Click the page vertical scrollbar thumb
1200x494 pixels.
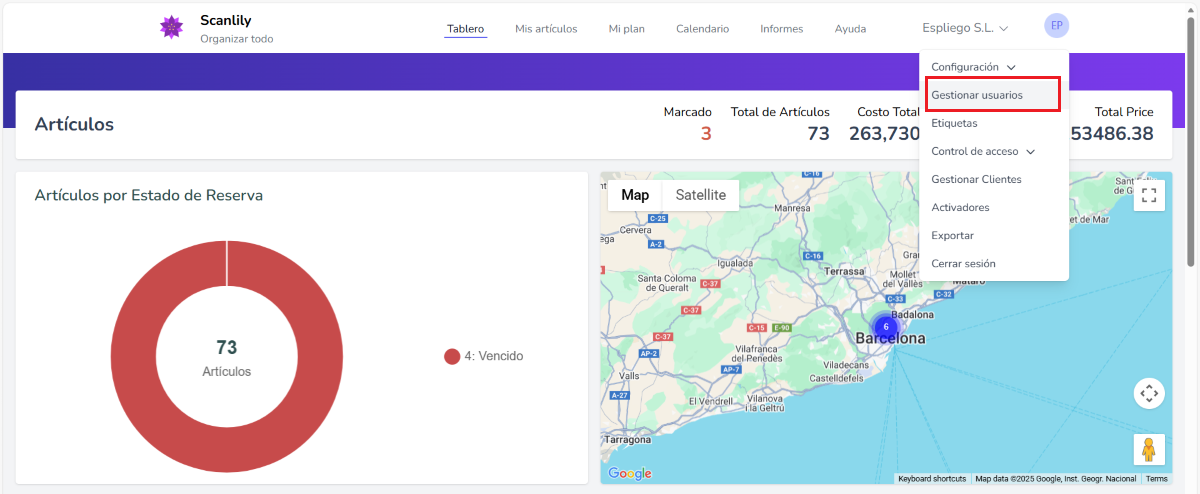[1190, 142]
